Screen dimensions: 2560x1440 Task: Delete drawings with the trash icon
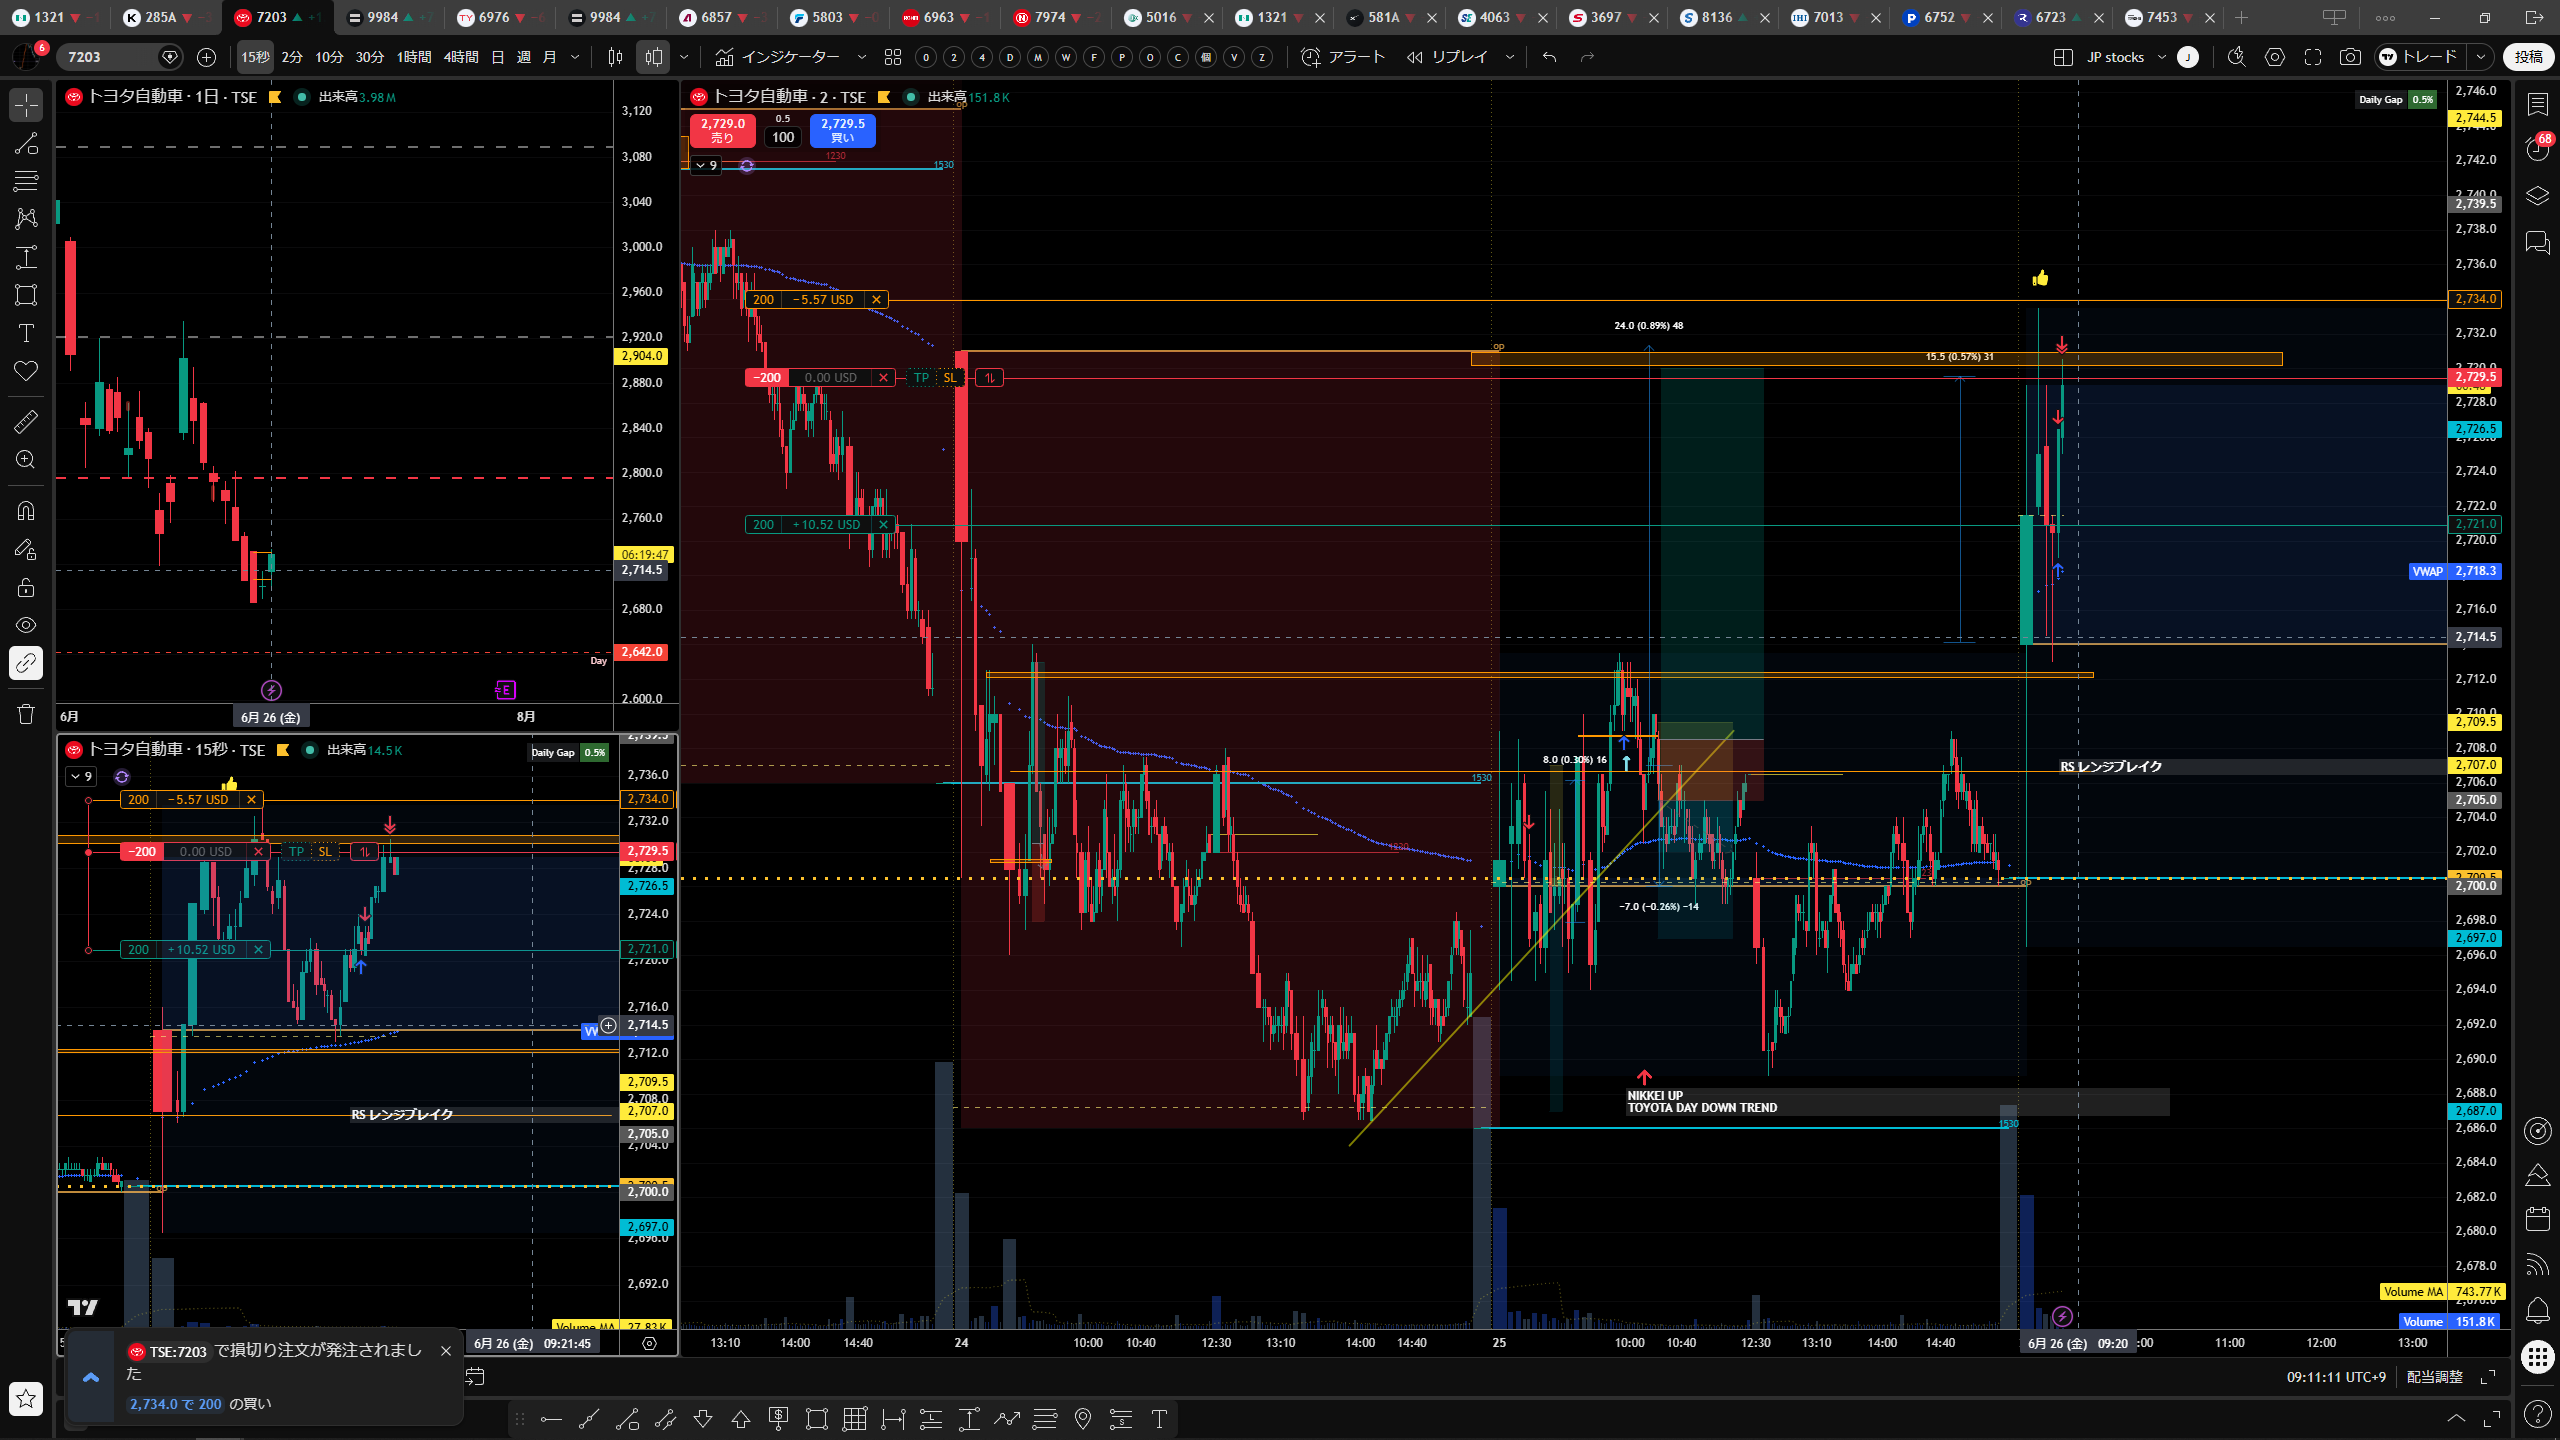click(x=26, y=714)
